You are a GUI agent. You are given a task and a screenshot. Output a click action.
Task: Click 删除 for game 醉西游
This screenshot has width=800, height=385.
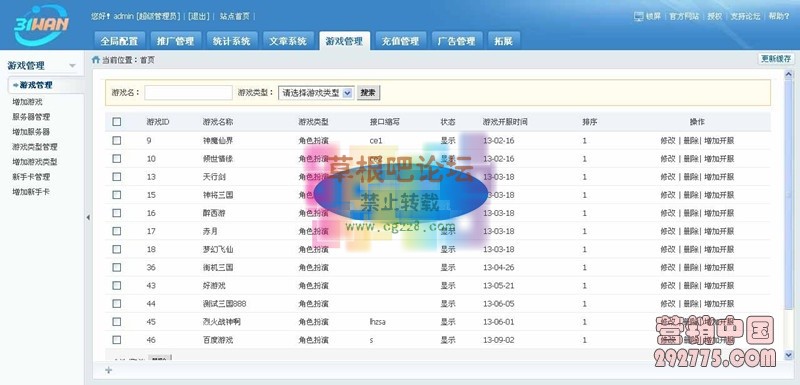point(691,213)
